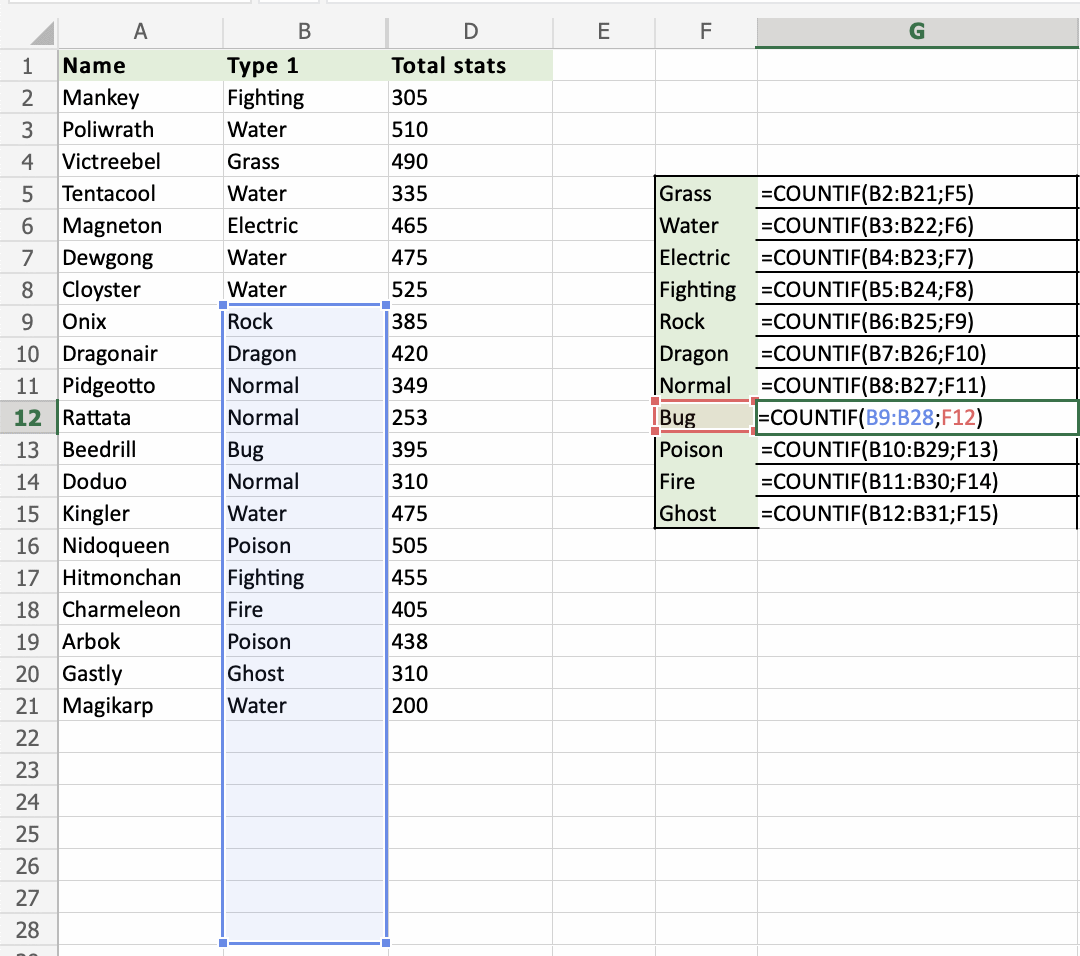This screenshot has height=956, width=1080.
Task: Select the Poliwrath name cell
Action: [x=140, y=130]
